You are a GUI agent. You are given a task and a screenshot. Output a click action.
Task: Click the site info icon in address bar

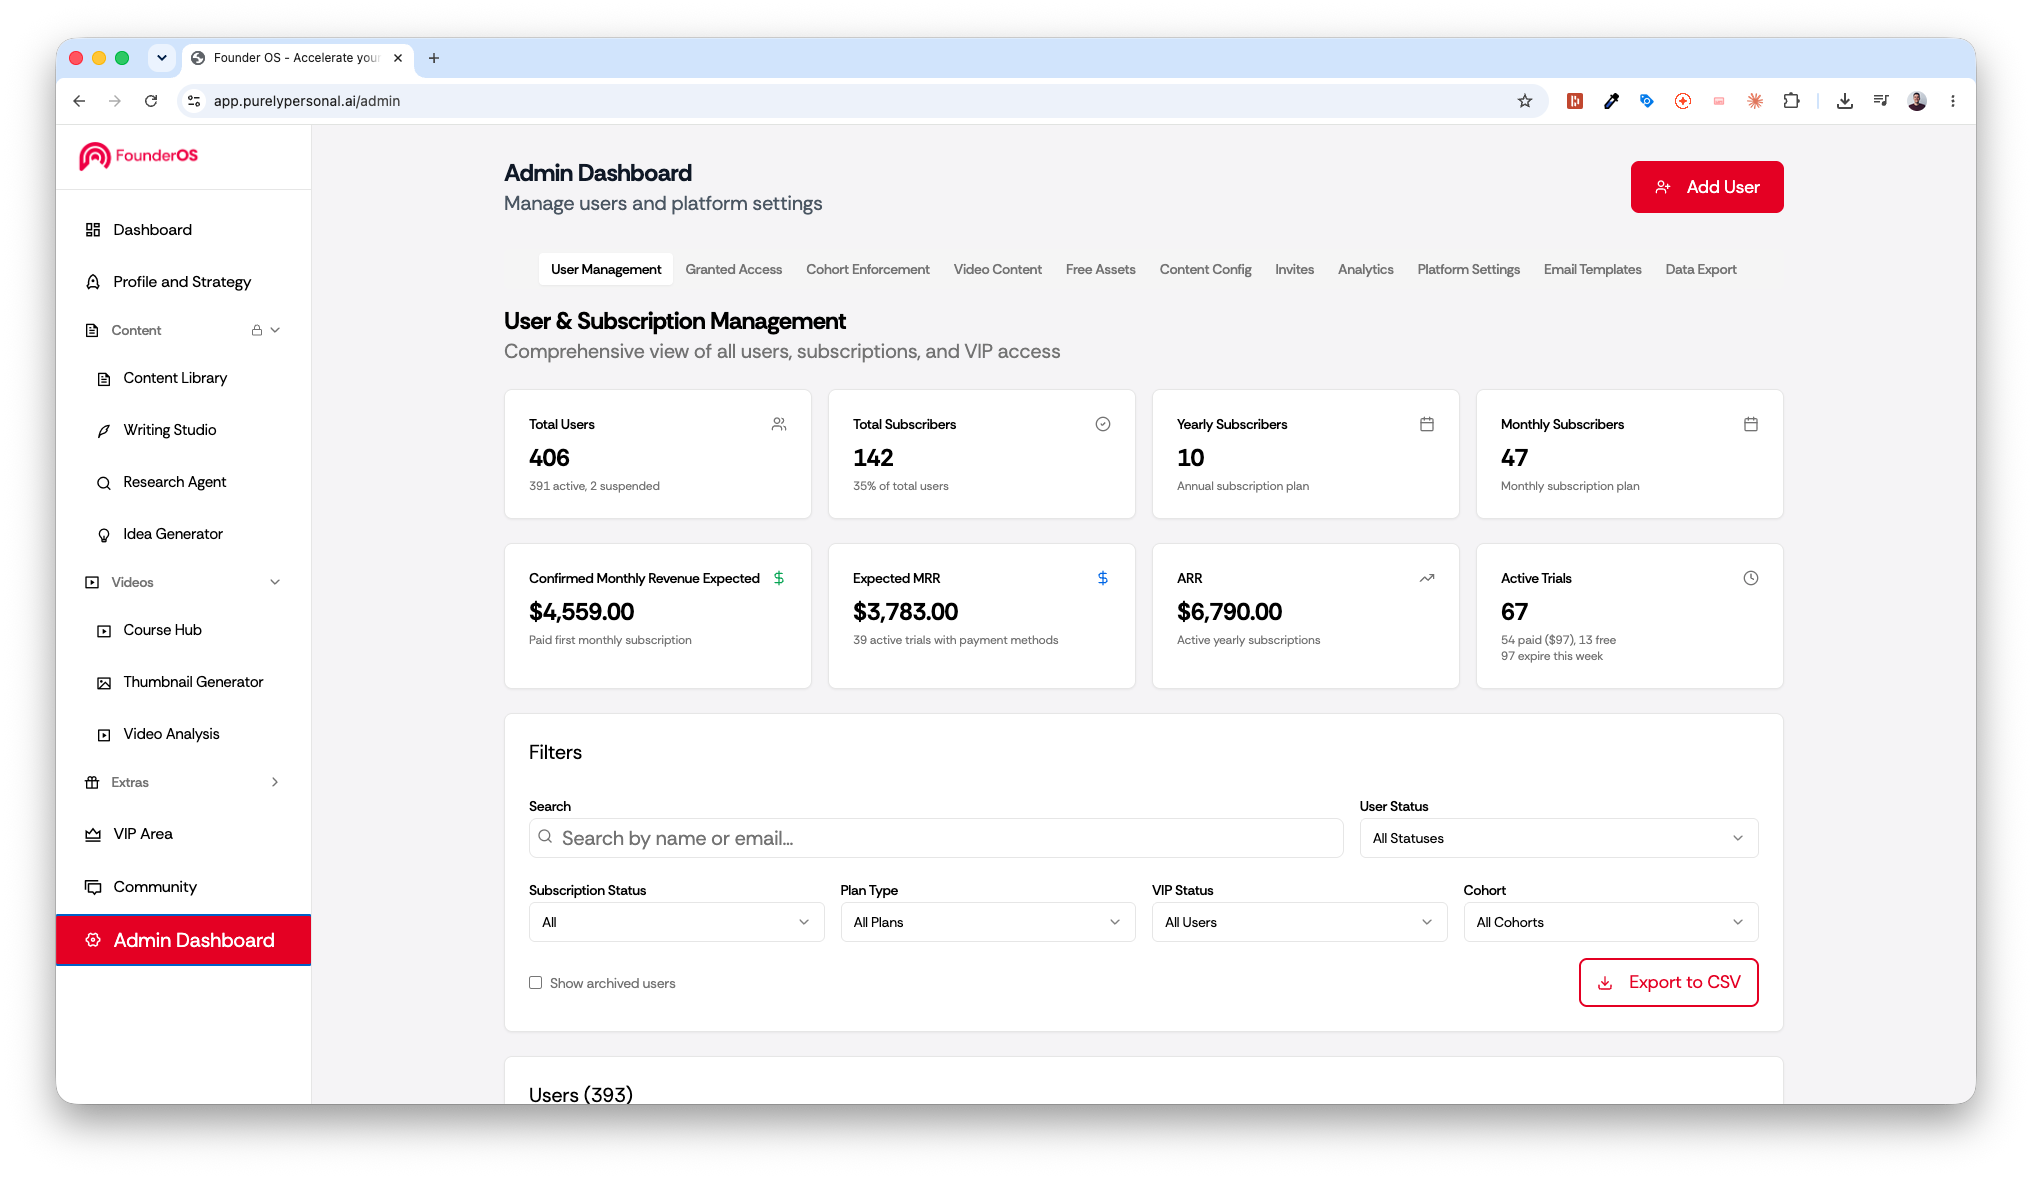click(x=194, y=101)
